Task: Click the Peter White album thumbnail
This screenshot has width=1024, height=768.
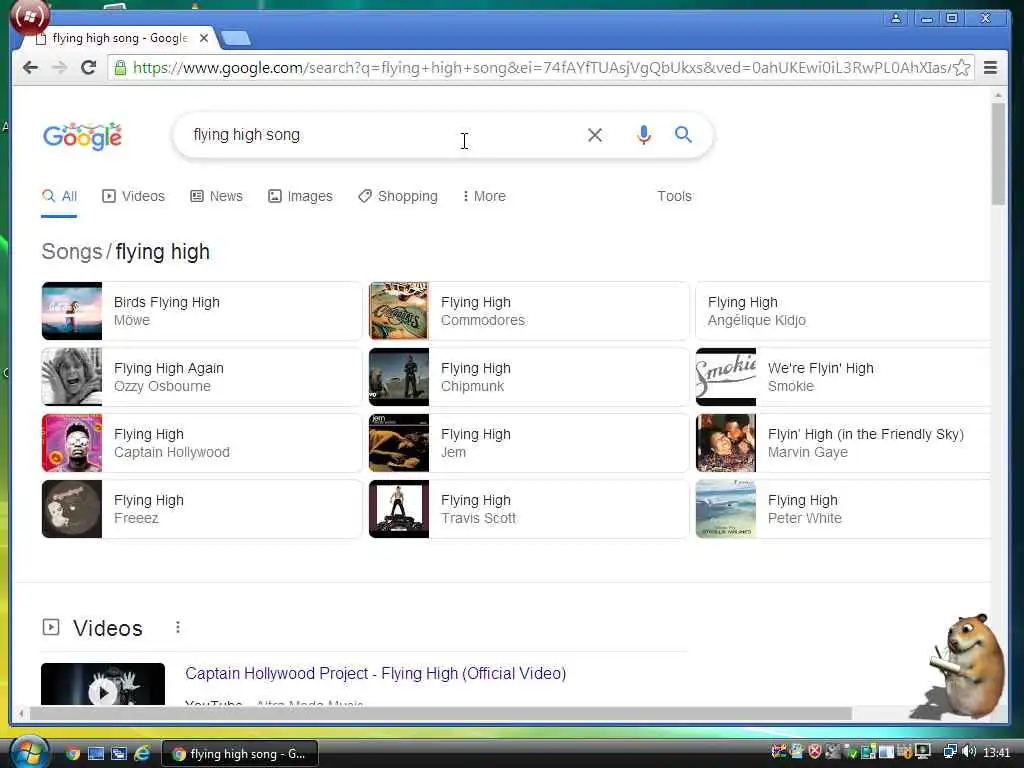Action: pyautogui.click(x=726, y=509)
